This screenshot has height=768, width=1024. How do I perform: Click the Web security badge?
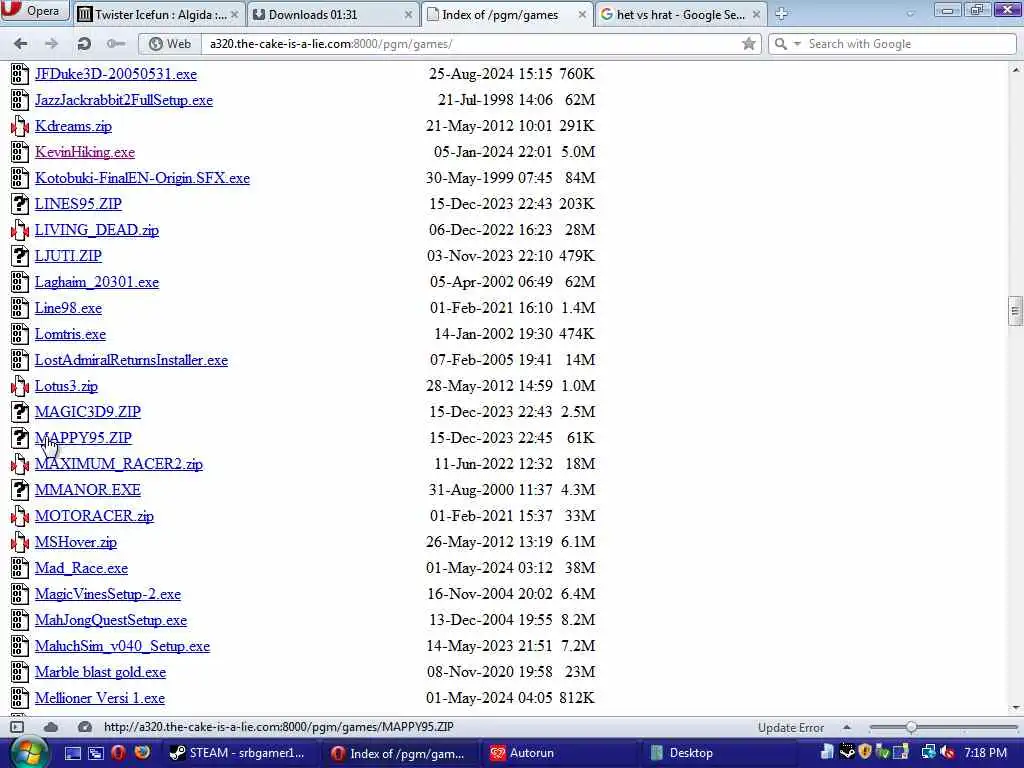tap(170, 44)
